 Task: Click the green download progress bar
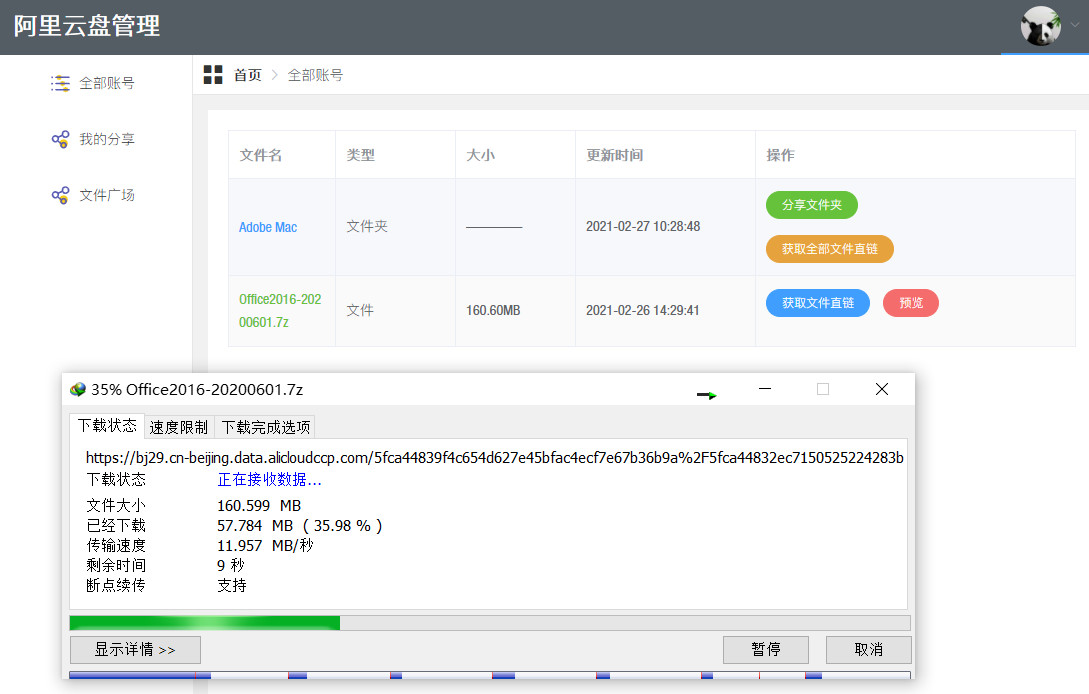tap(490, 622)
